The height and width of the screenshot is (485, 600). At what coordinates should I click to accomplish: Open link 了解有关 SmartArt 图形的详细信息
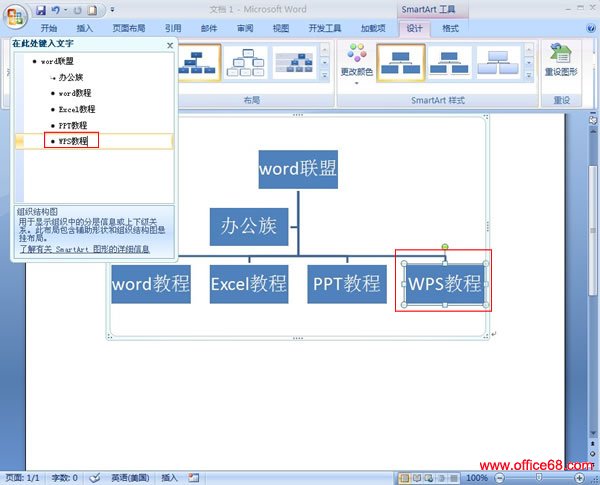[x=85, y=249]
